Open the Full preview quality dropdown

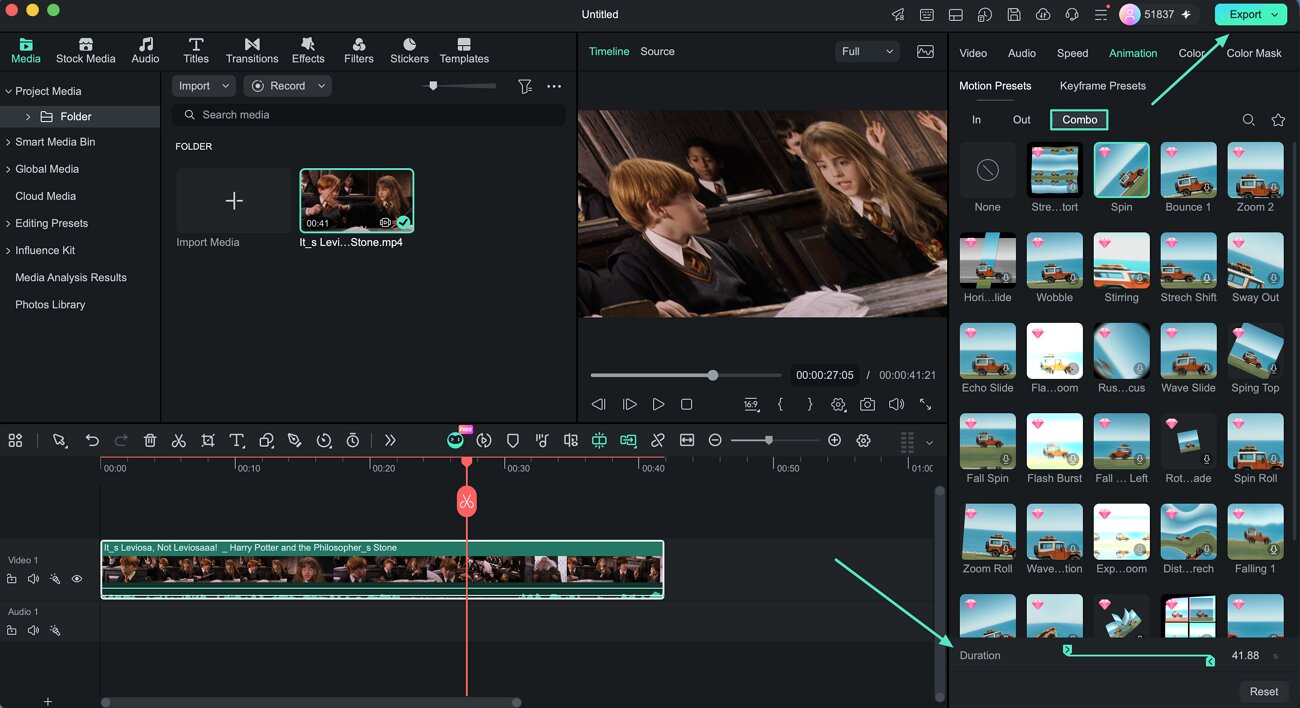tap(867, 51)
